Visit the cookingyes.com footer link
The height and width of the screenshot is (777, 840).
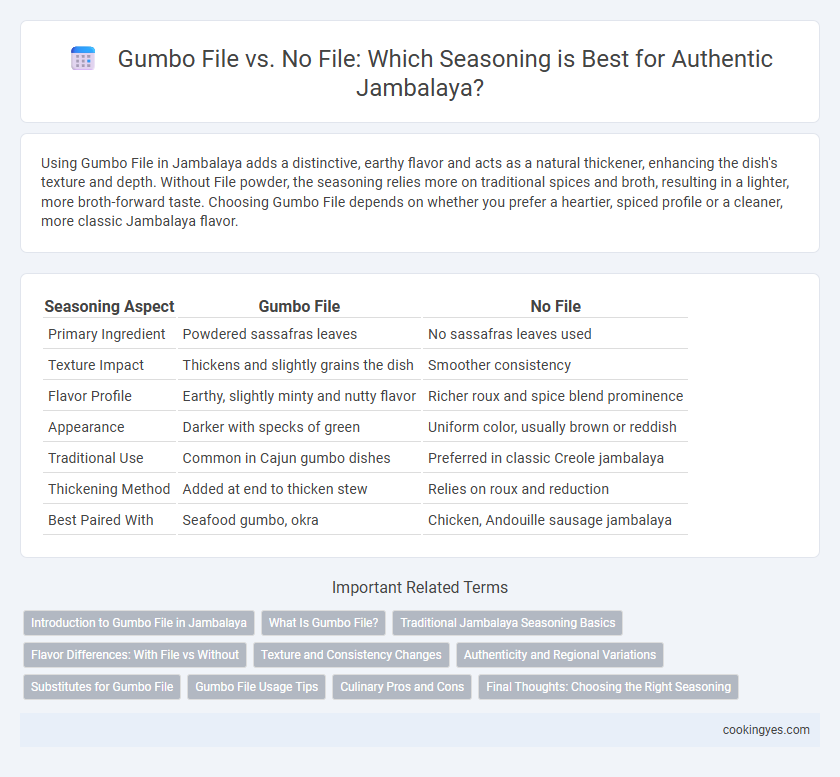[x=766, y=730]
